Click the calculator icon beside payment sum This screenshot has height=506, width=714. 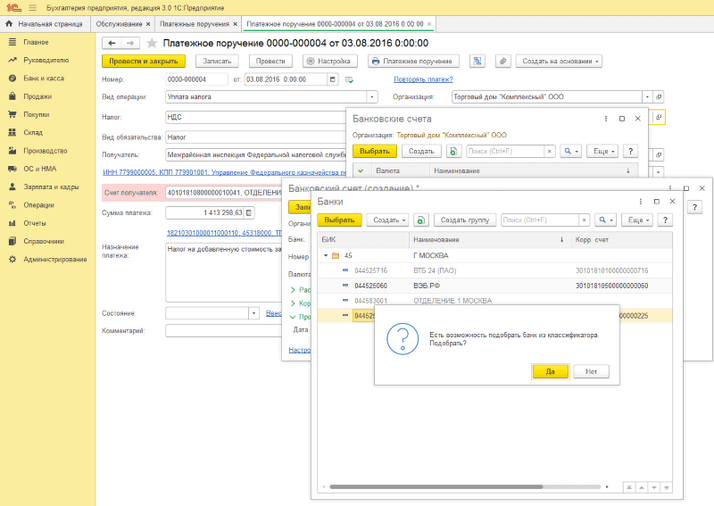pyautogui.click(x=249, y=213)
